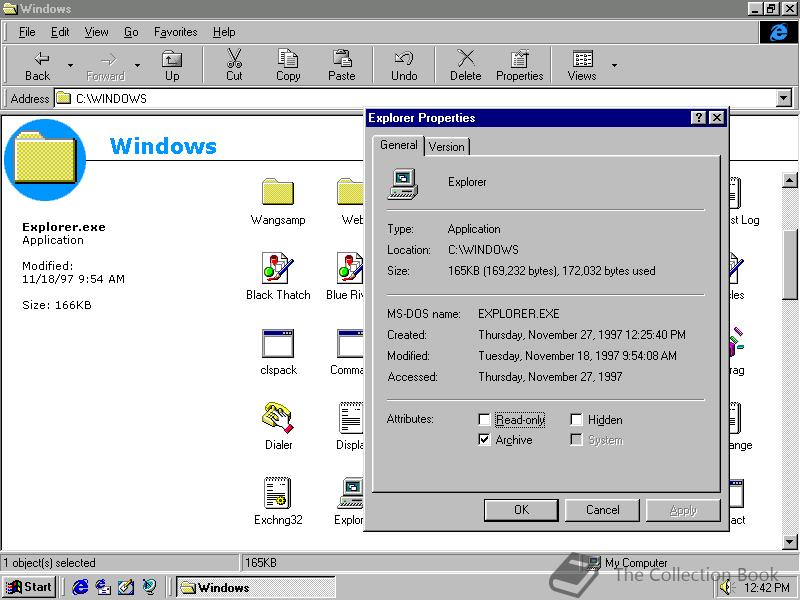Click Show Desktop quick launch icon
This screenshot has width=800, height=600.
[x=126, y=587]
